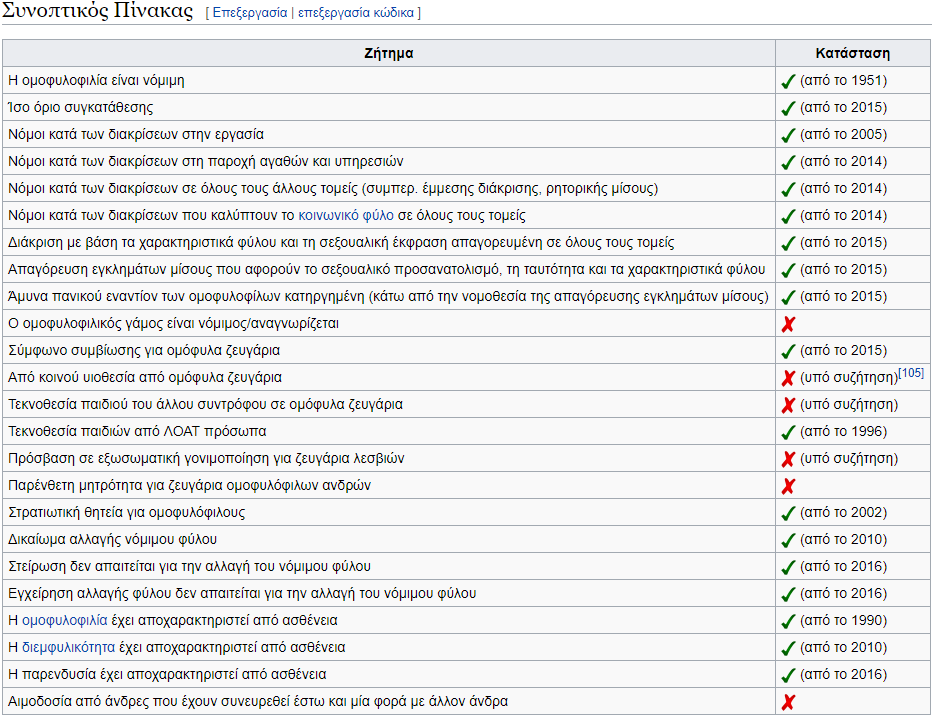This screenshot has height=719, width=932.
Task: Click the red X for Αιμοδοσία row
Action: [x=788, y=702]
